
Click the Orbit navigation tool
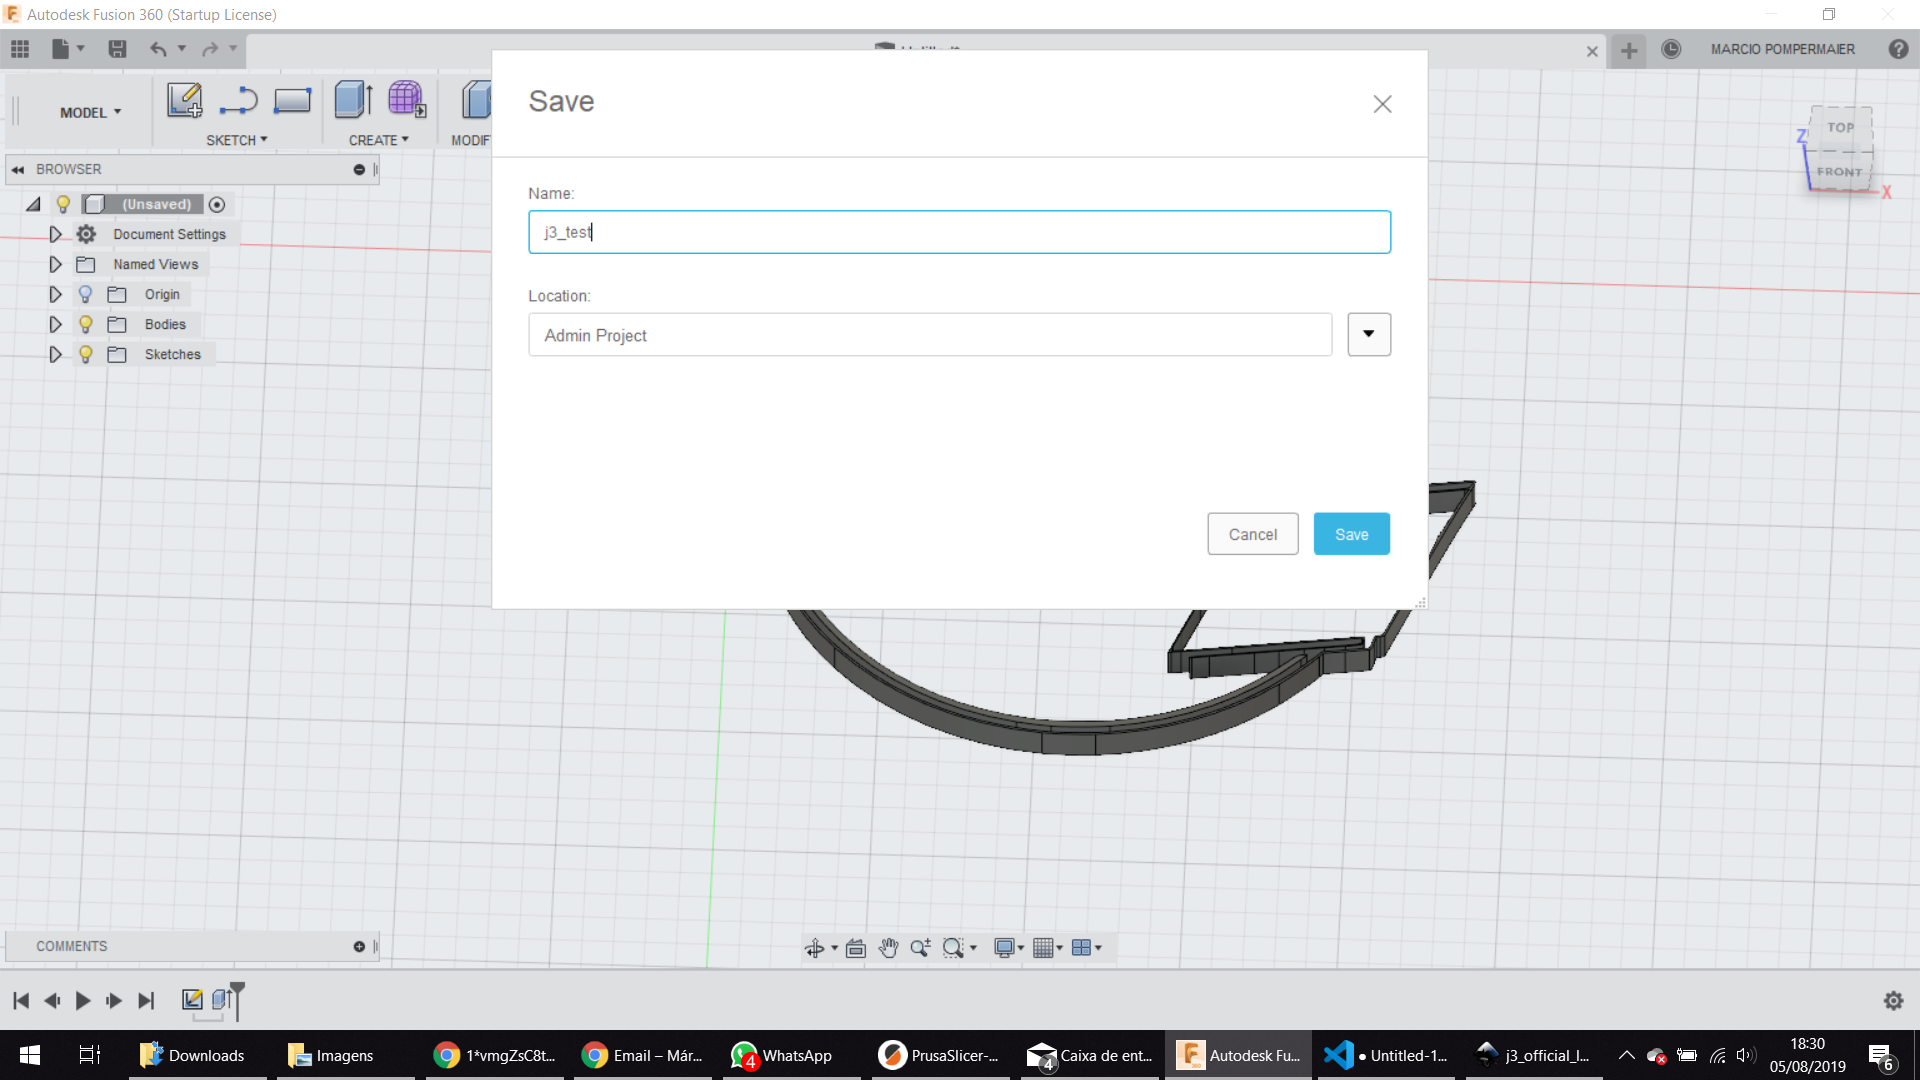pos(815,948)
